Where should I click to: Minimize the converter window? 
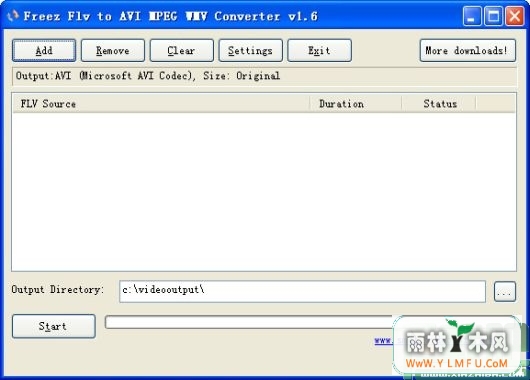[472, 16]
